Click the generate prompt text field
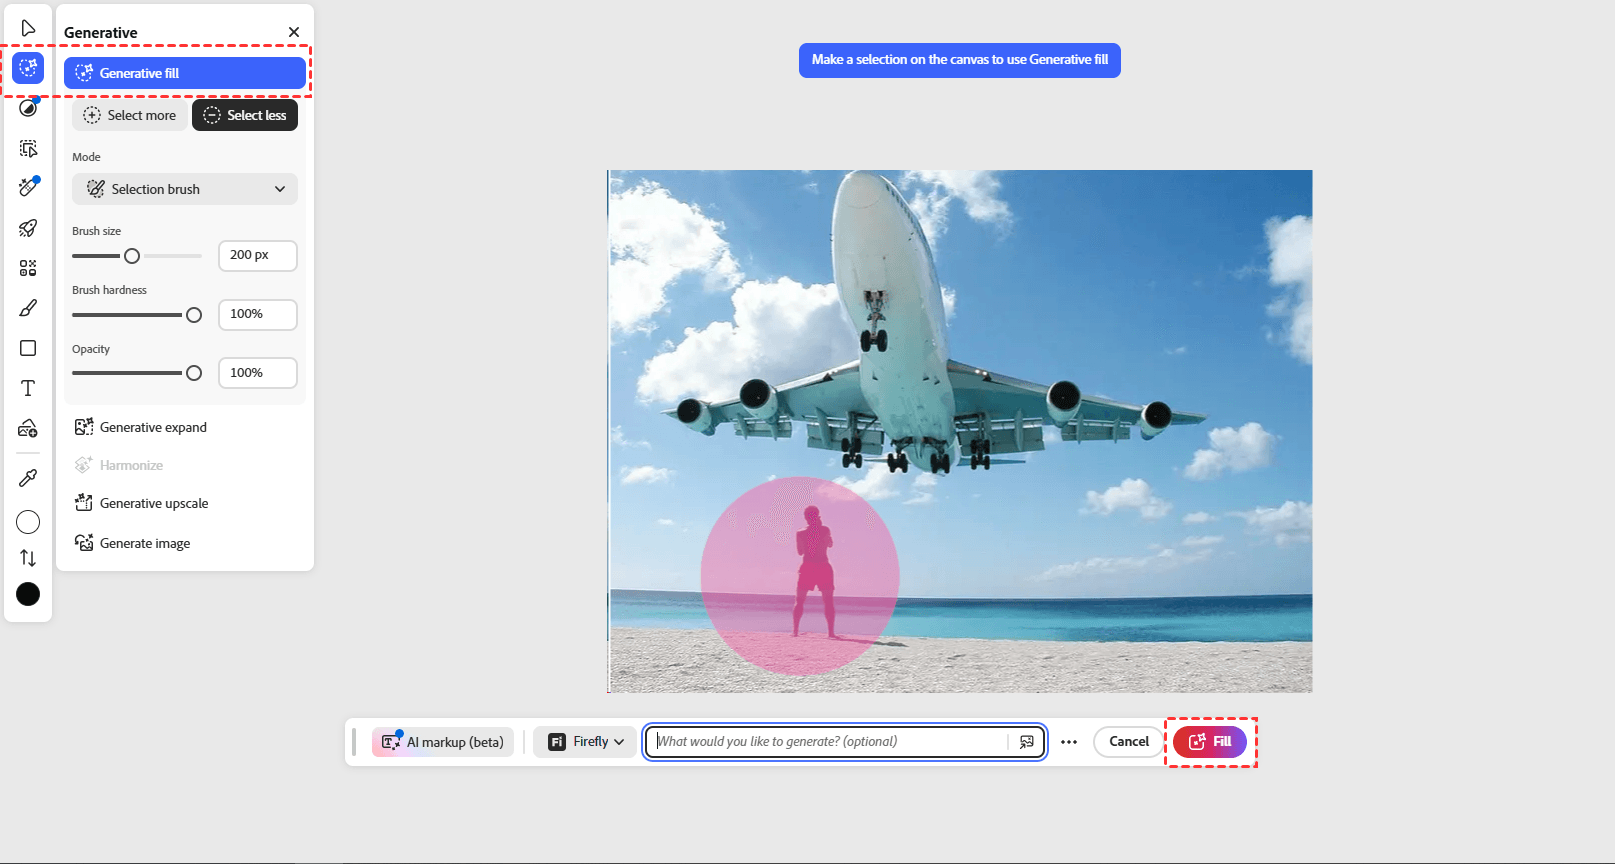The image size is (1615, 864). (x=830, y=742)
